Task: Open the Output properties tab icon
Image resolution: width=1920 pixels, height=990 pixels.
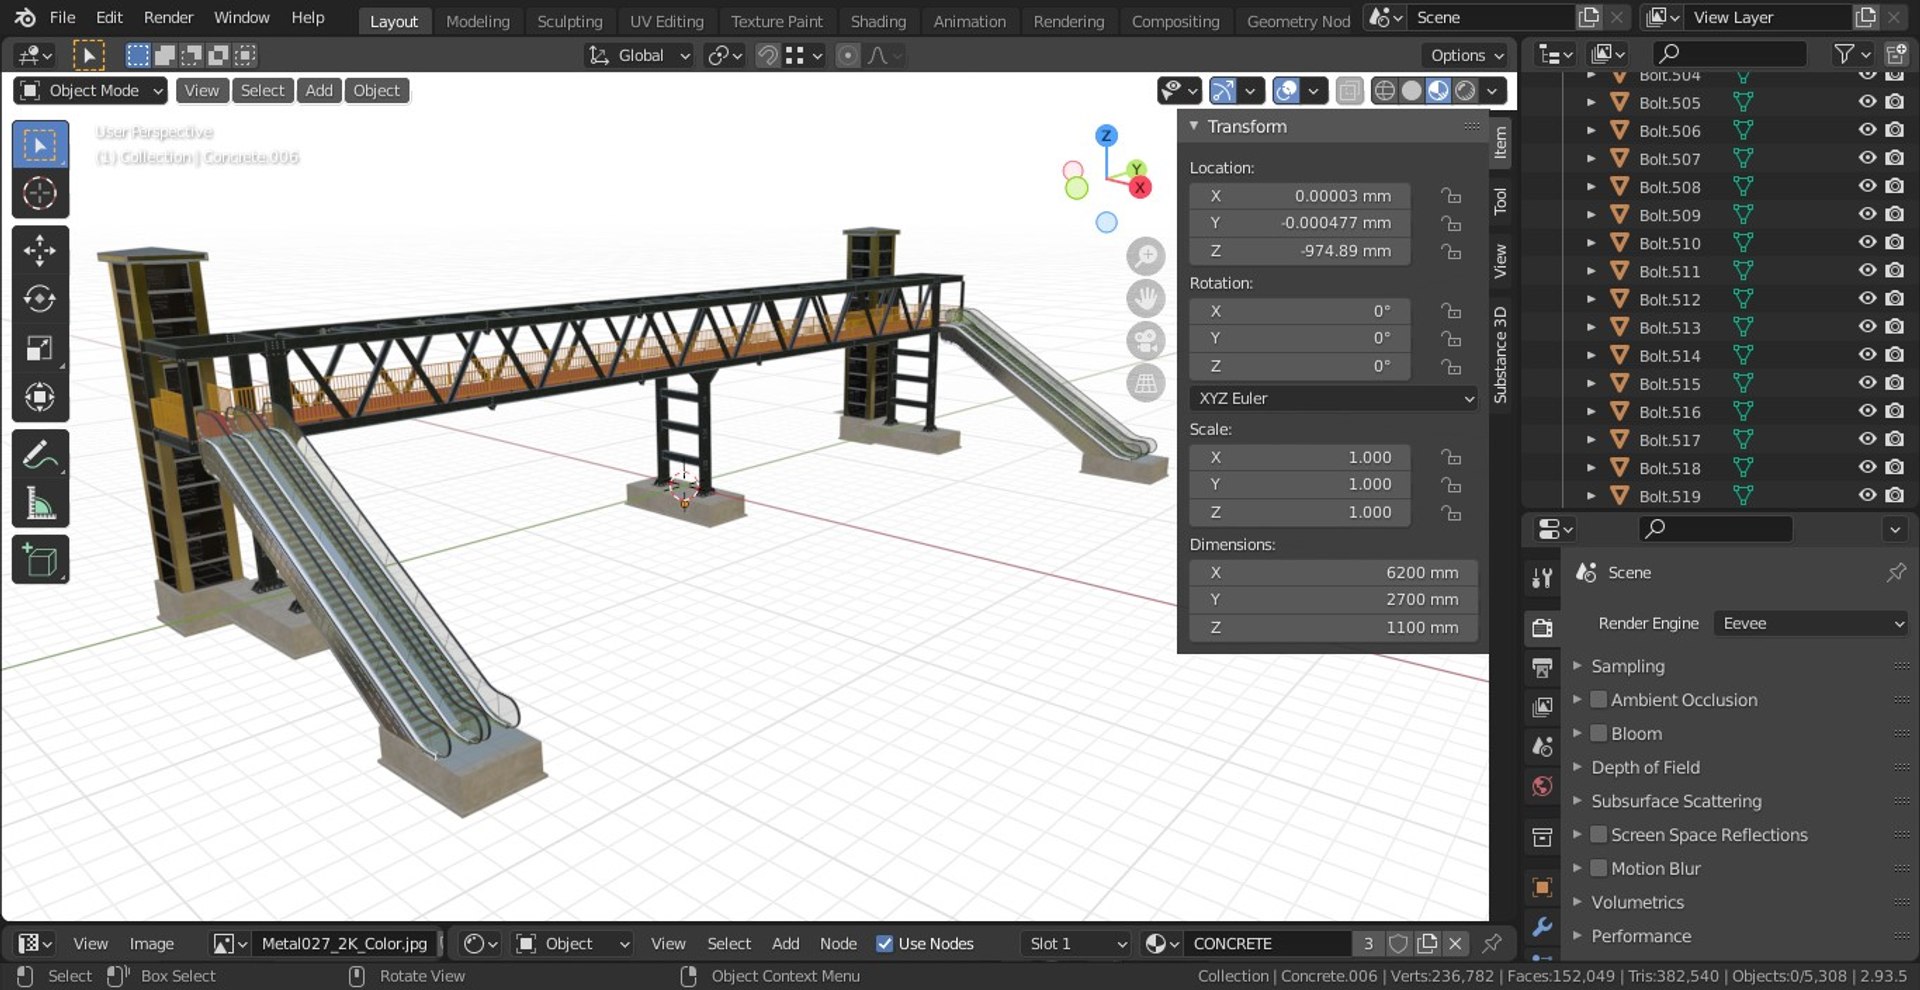Action: pos(1542,667)
